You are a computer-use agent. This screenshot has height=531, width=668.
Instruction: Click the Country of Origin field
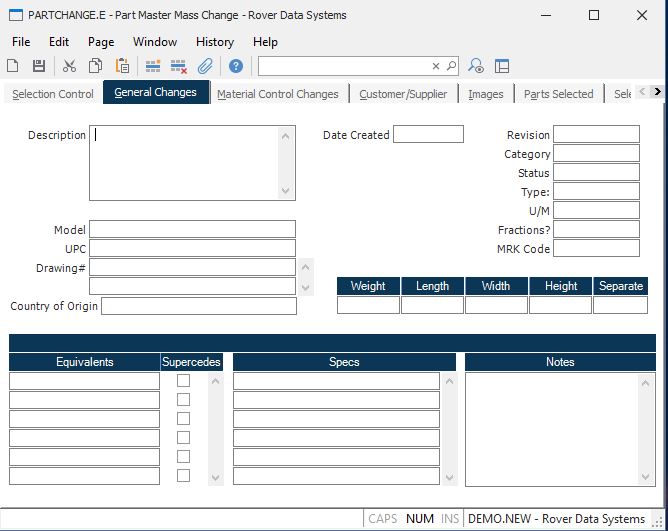(198, 306)
